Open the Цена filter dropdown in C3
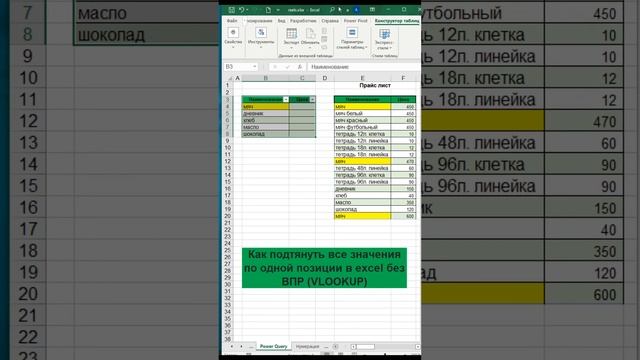 pyautogui.click(x=312, y=100)
